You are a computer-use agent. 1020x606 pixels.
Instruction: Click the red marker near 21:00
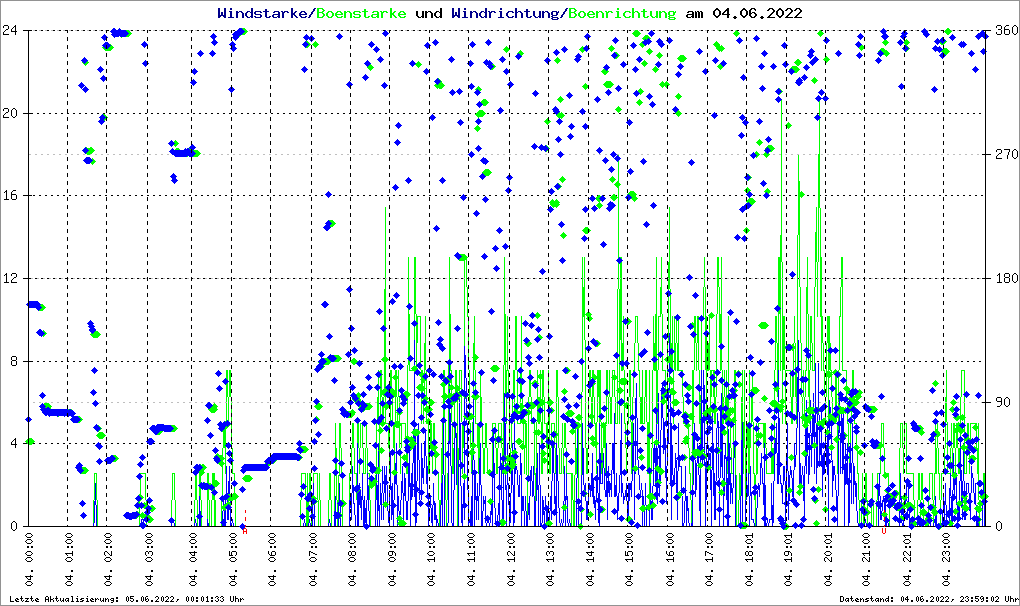[x=883, y=531]
